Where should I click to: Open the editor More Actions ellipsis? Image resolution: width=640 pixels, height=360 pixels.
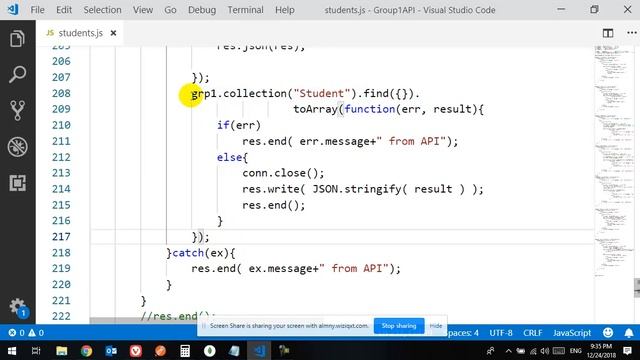(631, 33)
